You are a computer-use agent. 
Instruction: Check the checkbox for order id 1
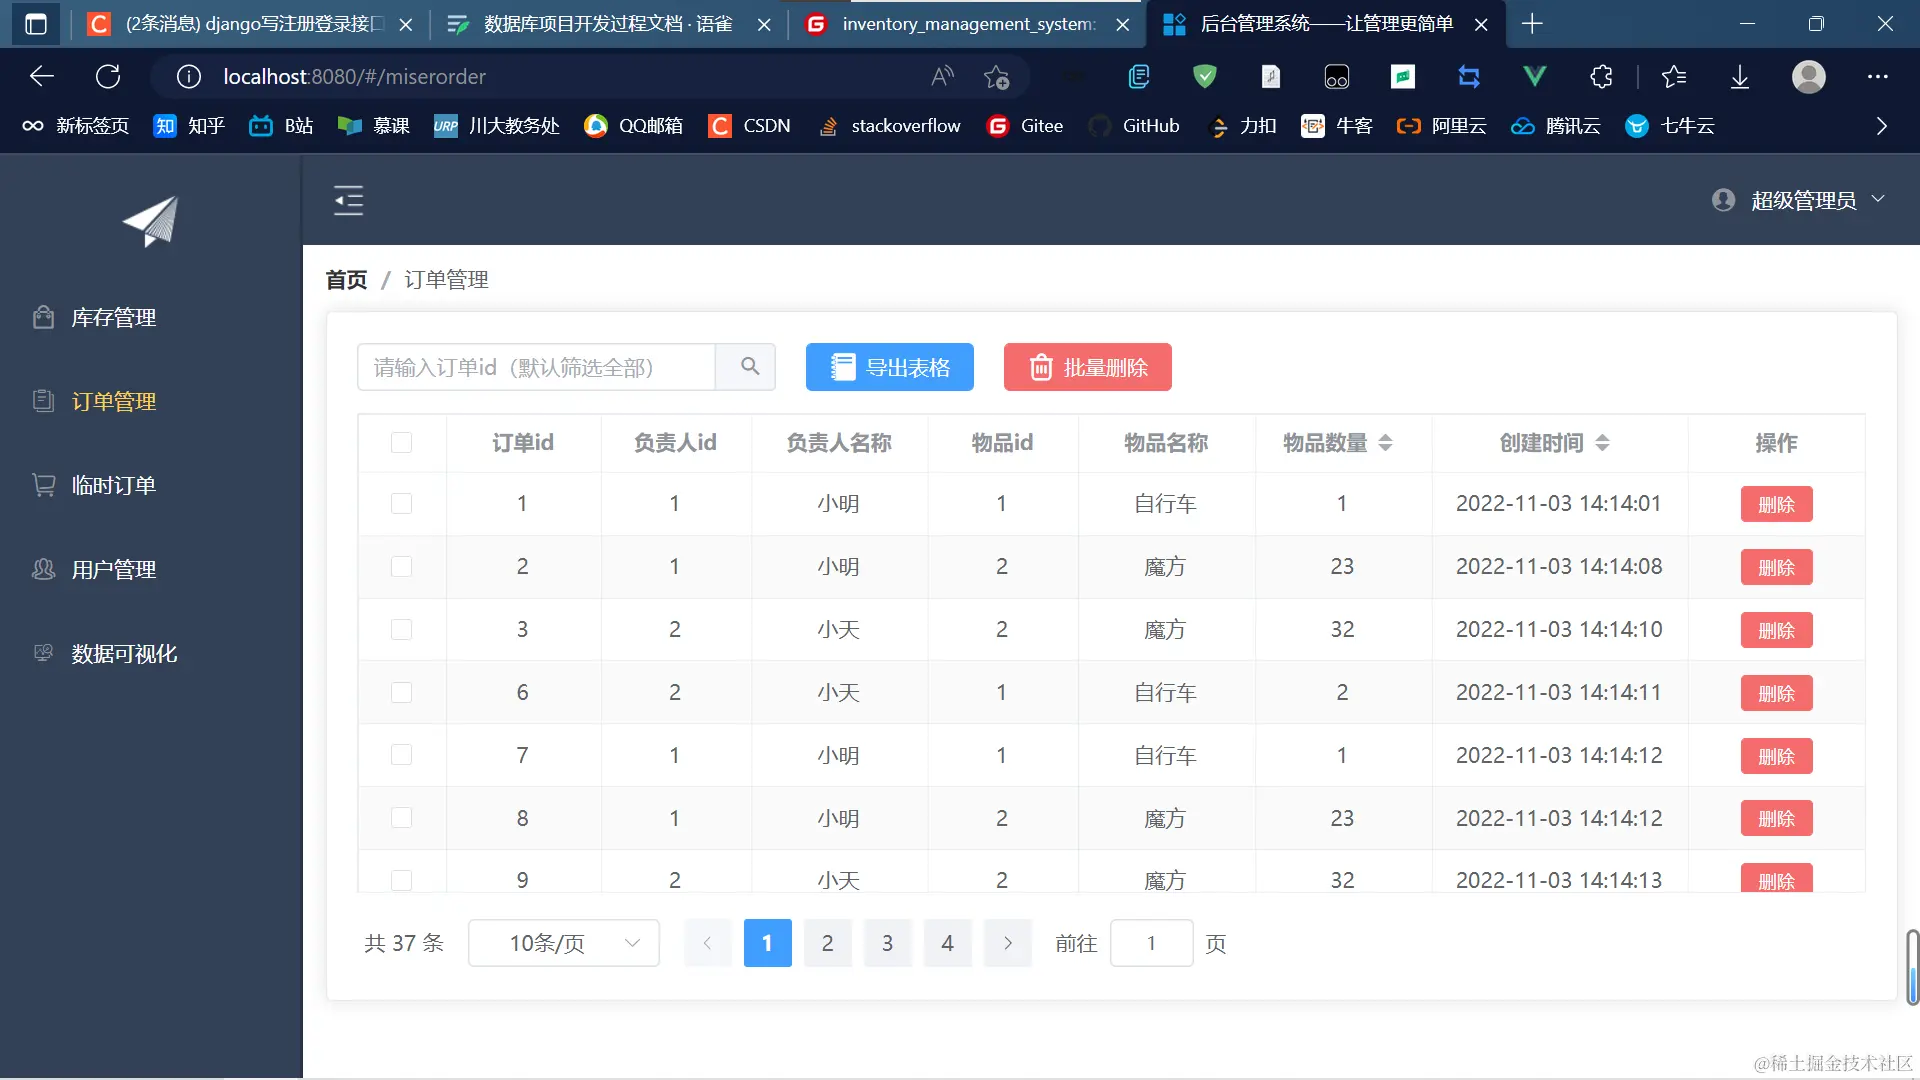pyautogui.click(x=401, y=503)
